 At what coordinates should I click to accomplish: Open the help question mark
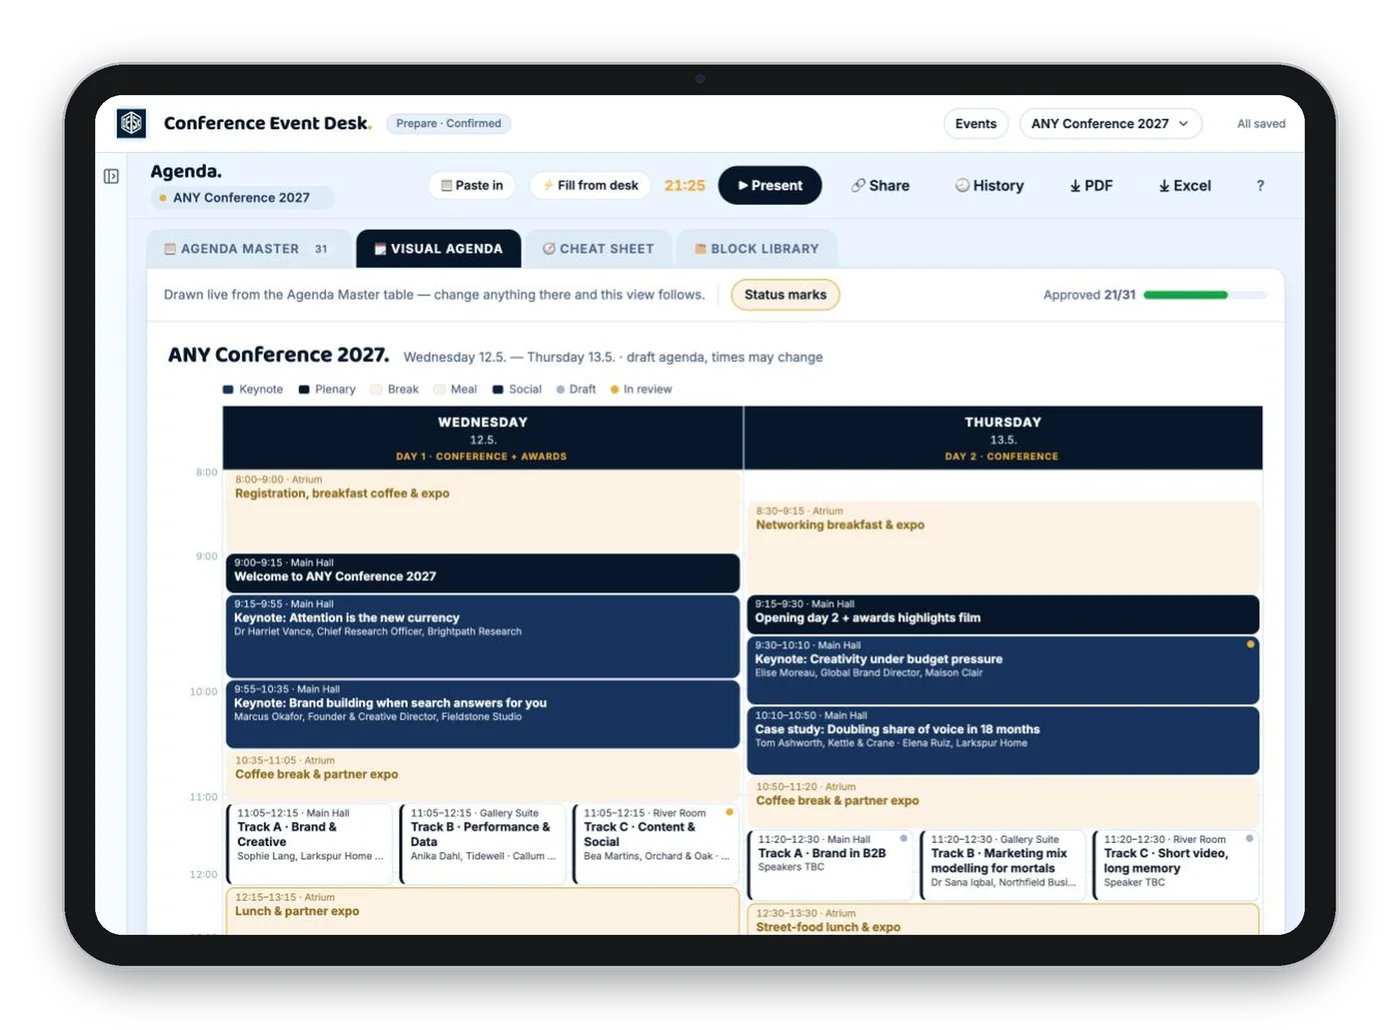pyautogui.click(x=1260, y=185)
